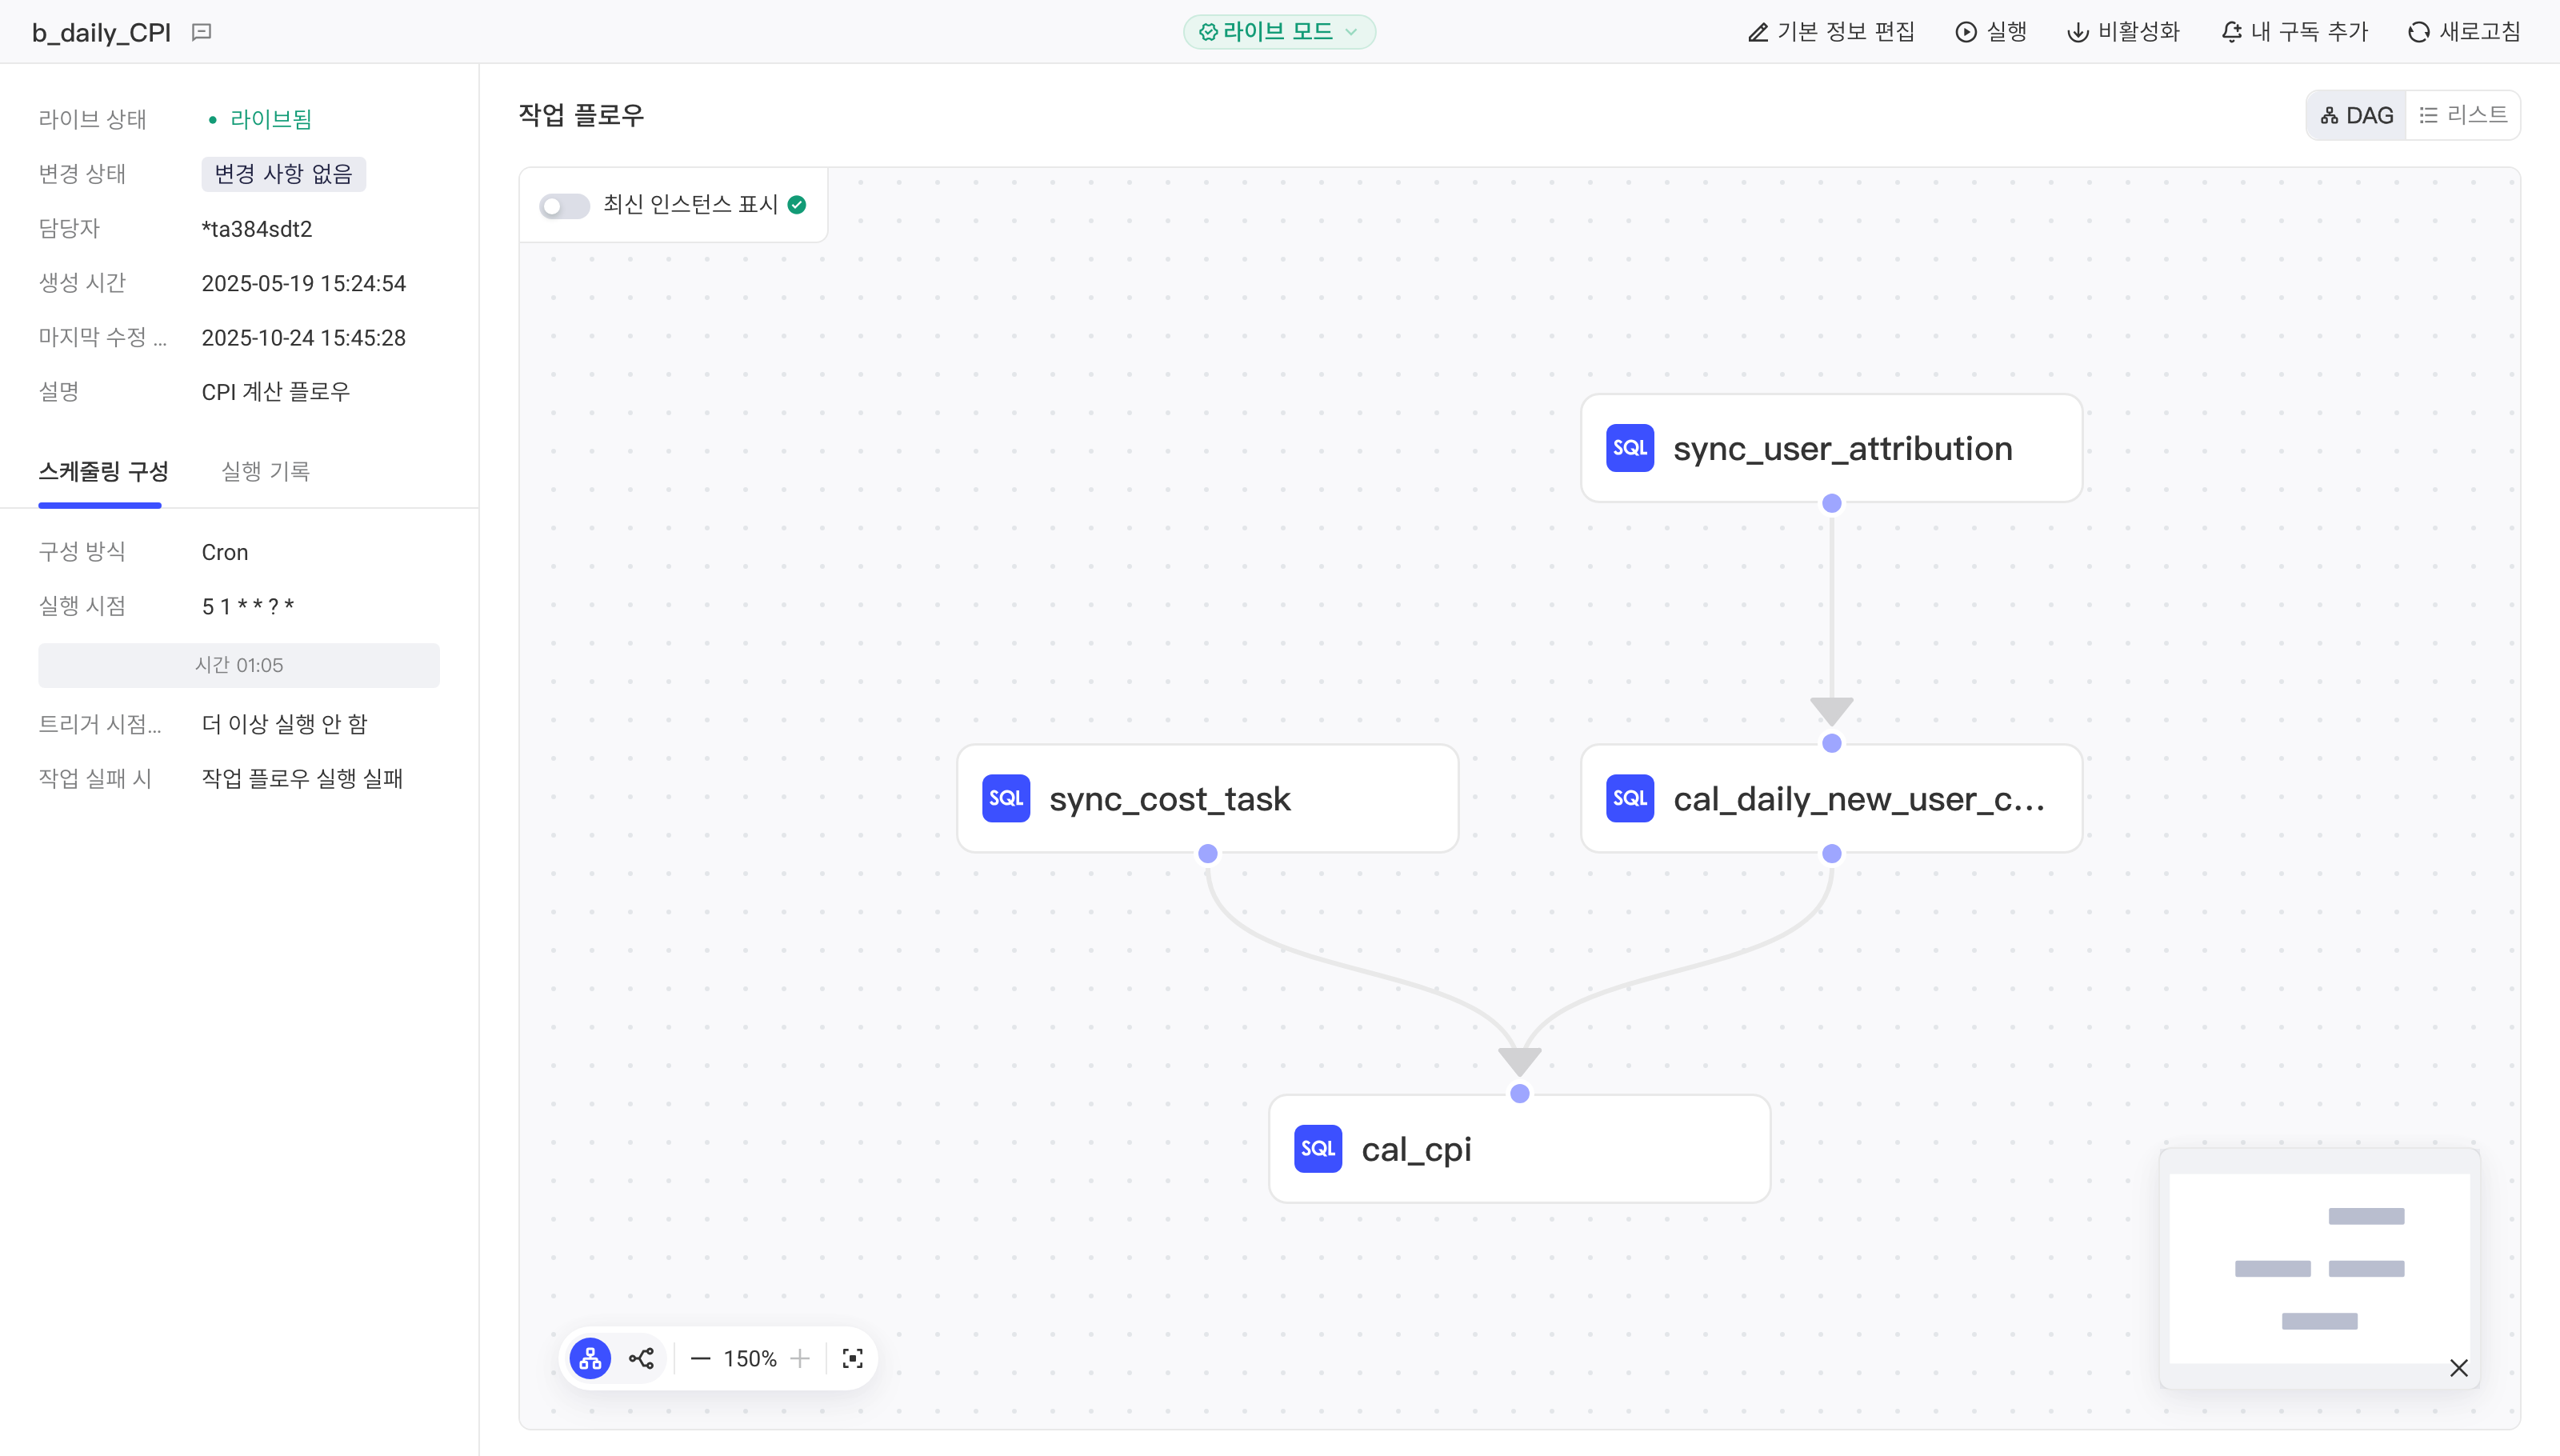Click last modified 2025-10-24 15:45:28
Image resolution: width=2560 pixels, height=1456 pixels.
click(x=304, y=338)
